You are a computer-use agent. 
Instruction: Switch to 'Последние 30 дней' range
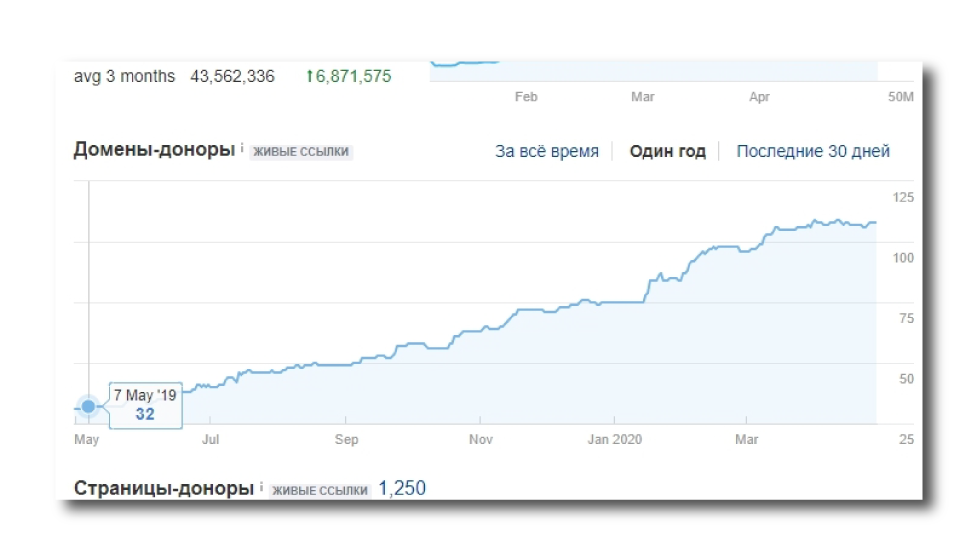click(813, 152)
